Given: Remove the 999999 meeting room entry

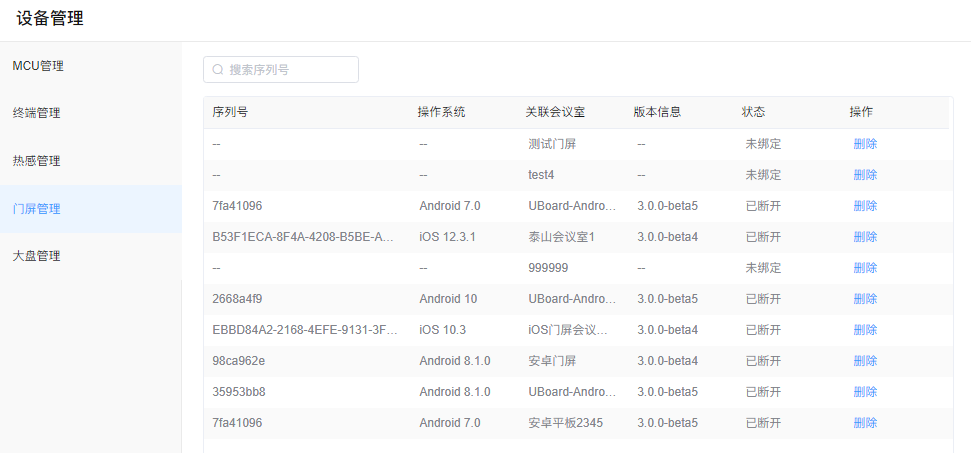Looking at the screenshot, I should coord(865,268).
